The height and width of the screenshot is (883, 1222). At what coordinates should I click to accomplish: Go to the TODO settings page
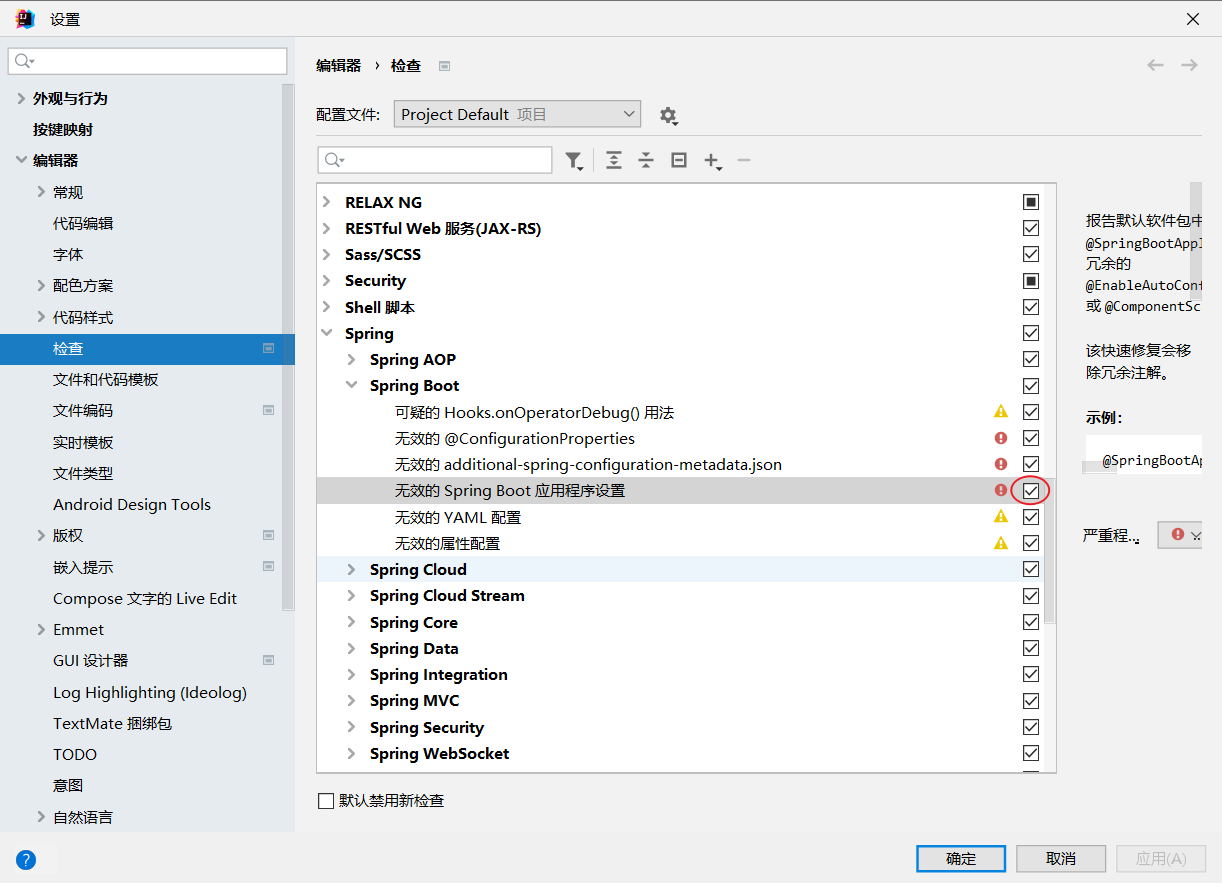coord(75,754)
